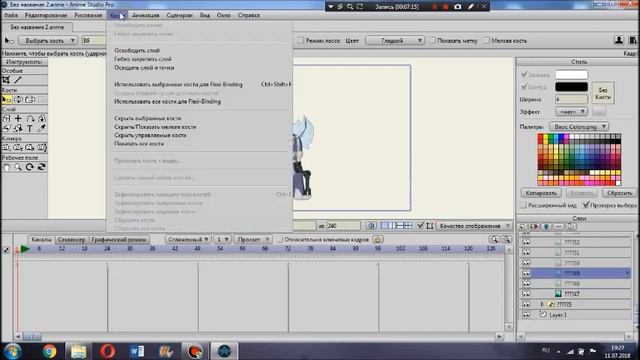
Task: Click the Reset/Orbit Workspace tool
Action: click(42, 167)
